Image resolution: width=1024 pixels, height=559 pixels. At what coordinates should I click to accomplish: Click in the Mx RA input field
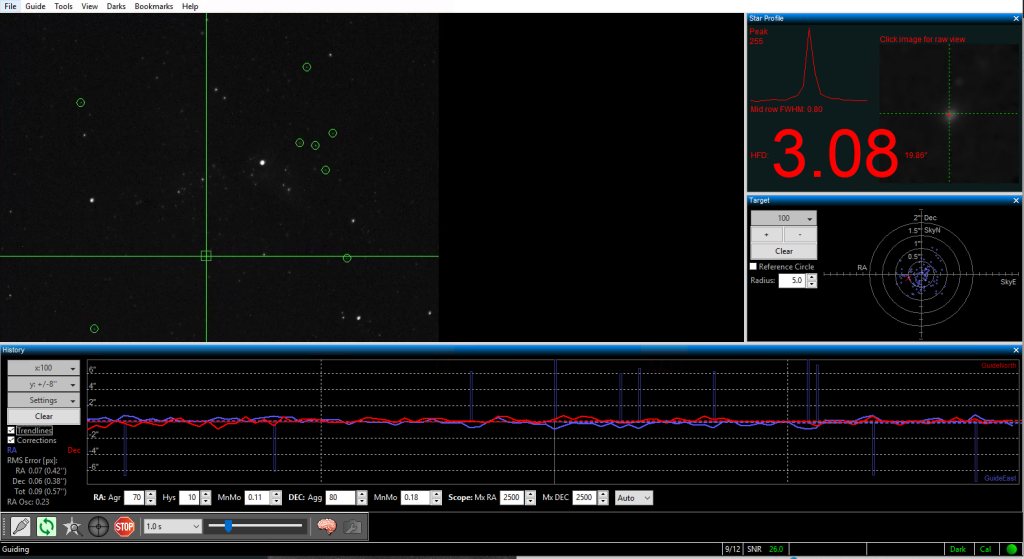coord(512,498)
